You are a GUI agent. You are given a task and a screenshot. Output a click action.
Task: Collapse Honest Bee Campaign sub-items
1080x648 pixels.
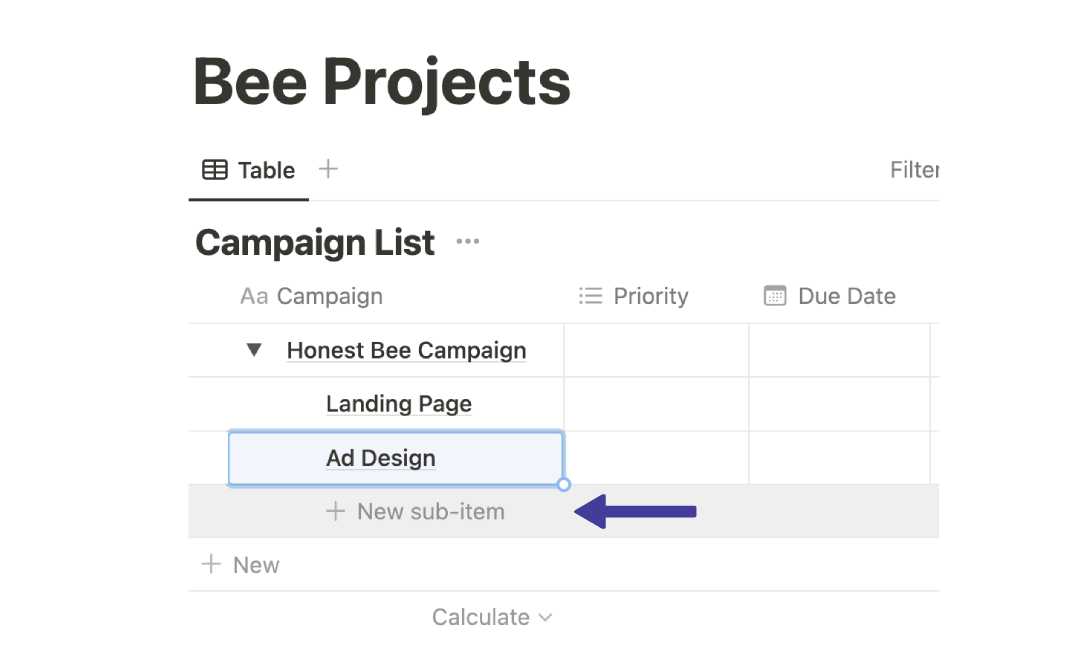(x=253, y=350)
